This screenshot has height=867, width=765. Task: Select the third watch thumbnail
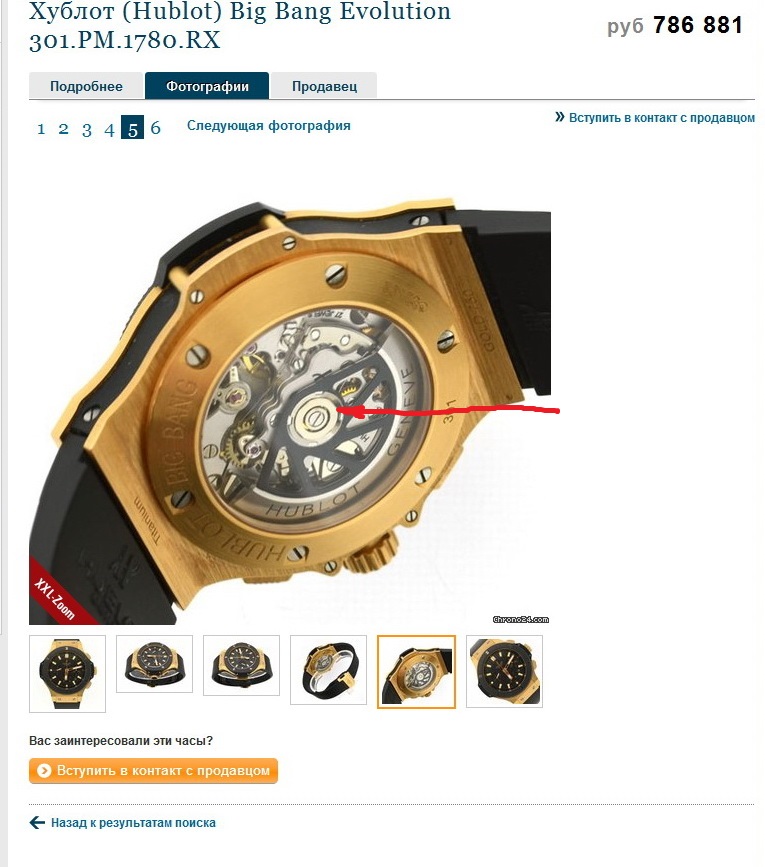(x=242, y=665)
